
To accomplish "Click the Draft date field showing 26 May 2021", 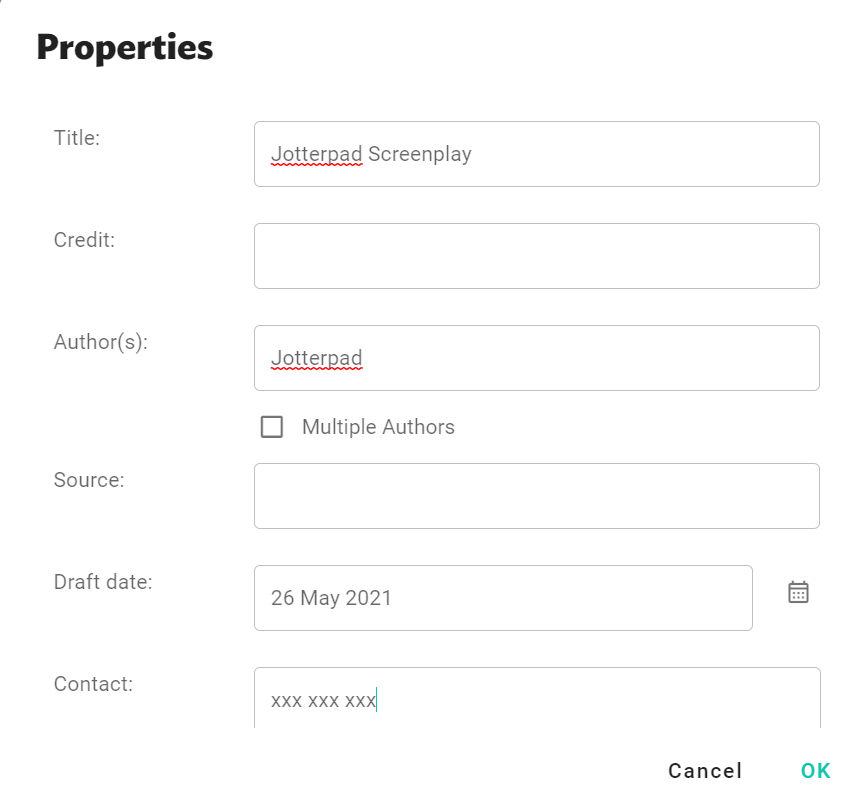I will 503,598.
